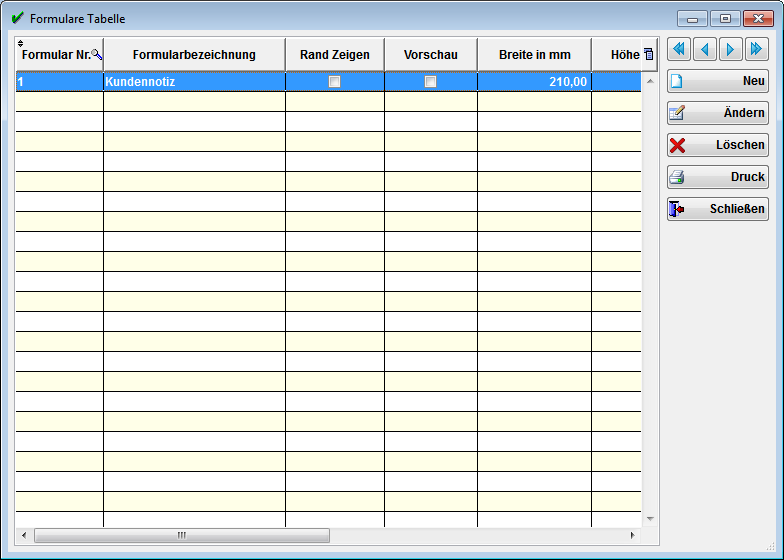Select the 210,00 width value
Viewport: 784px width, 560px height.
tap(534, 82)
